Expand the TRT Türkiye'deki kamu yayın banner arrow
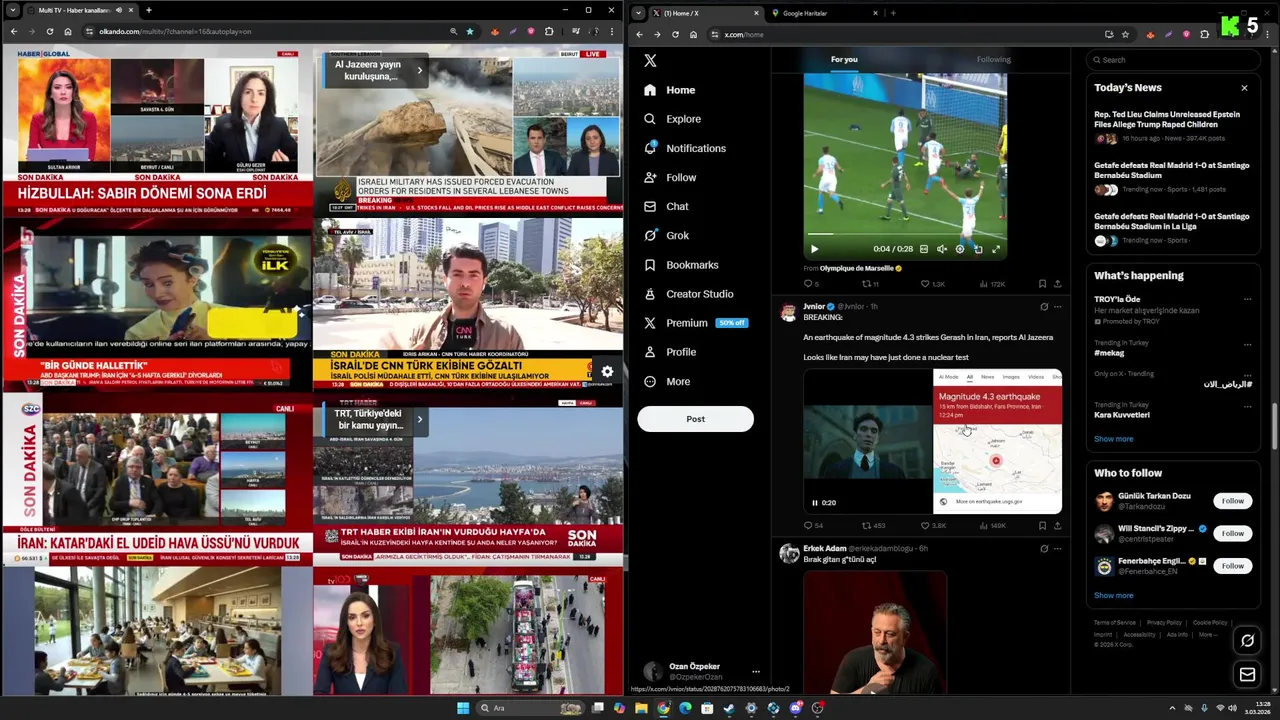The image size is (1280, 720). 420,419
